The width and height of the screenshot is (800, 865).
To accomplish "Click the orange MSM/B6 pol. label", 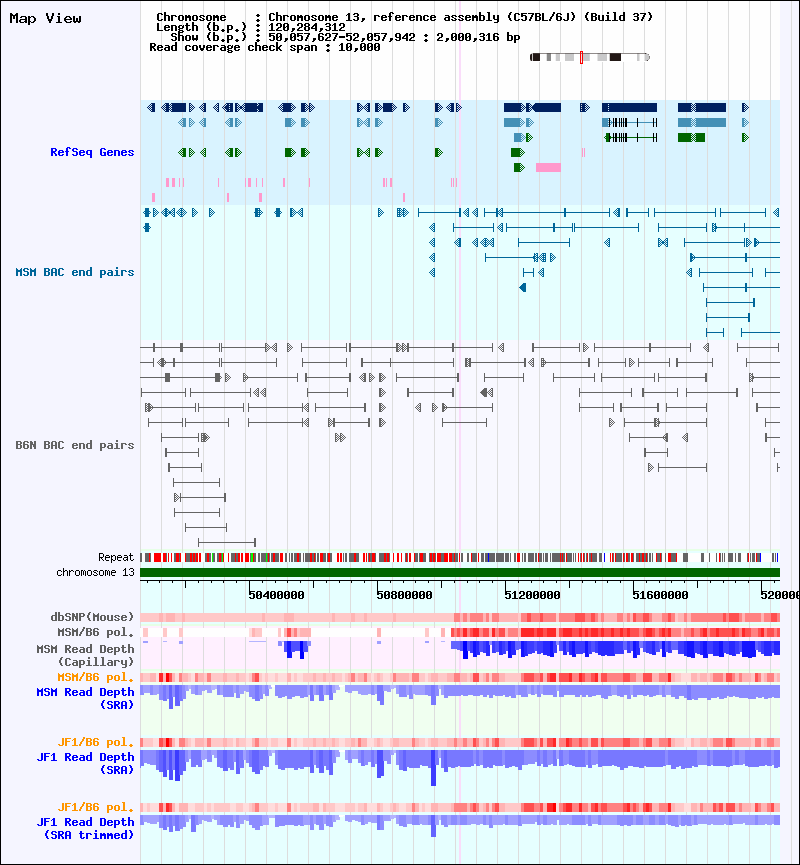I will tap(96, 677).
